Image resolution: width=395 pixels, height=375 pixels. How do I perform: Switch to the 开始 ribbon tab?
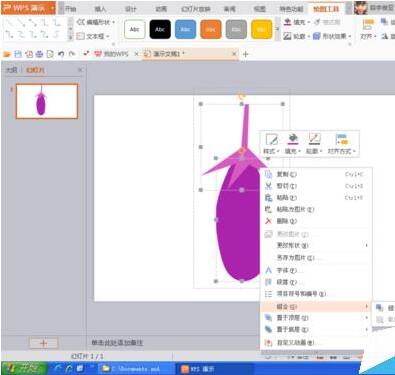[x=70, y=9]
